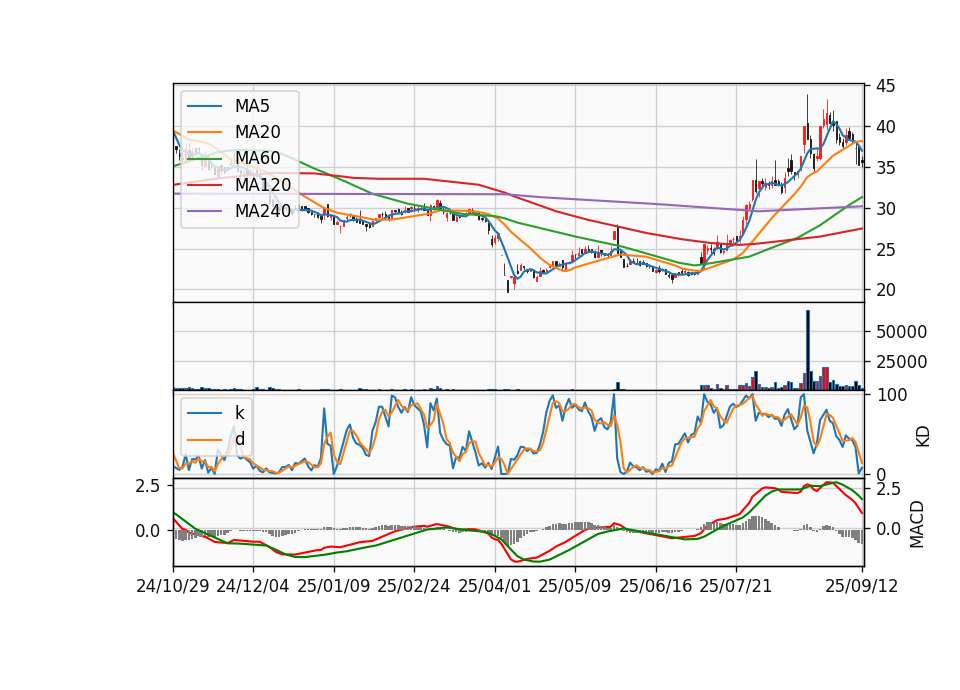Click the 25/07/21 date axis label

click(x=736, y=586)
